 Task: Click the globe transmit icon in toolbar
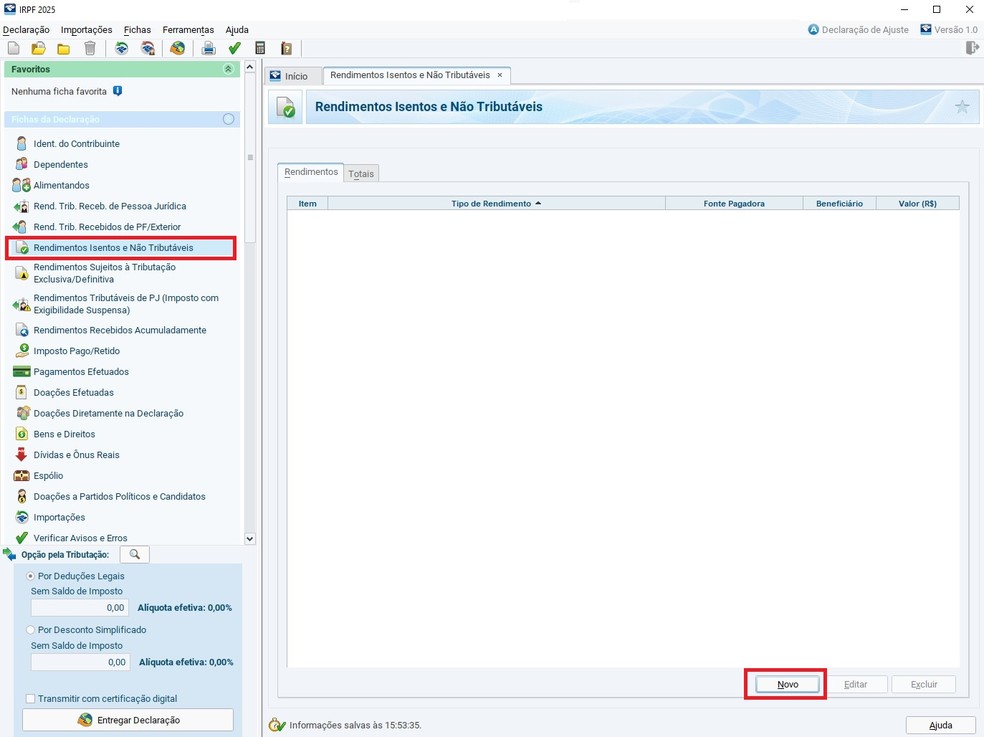tap(177, 48)
